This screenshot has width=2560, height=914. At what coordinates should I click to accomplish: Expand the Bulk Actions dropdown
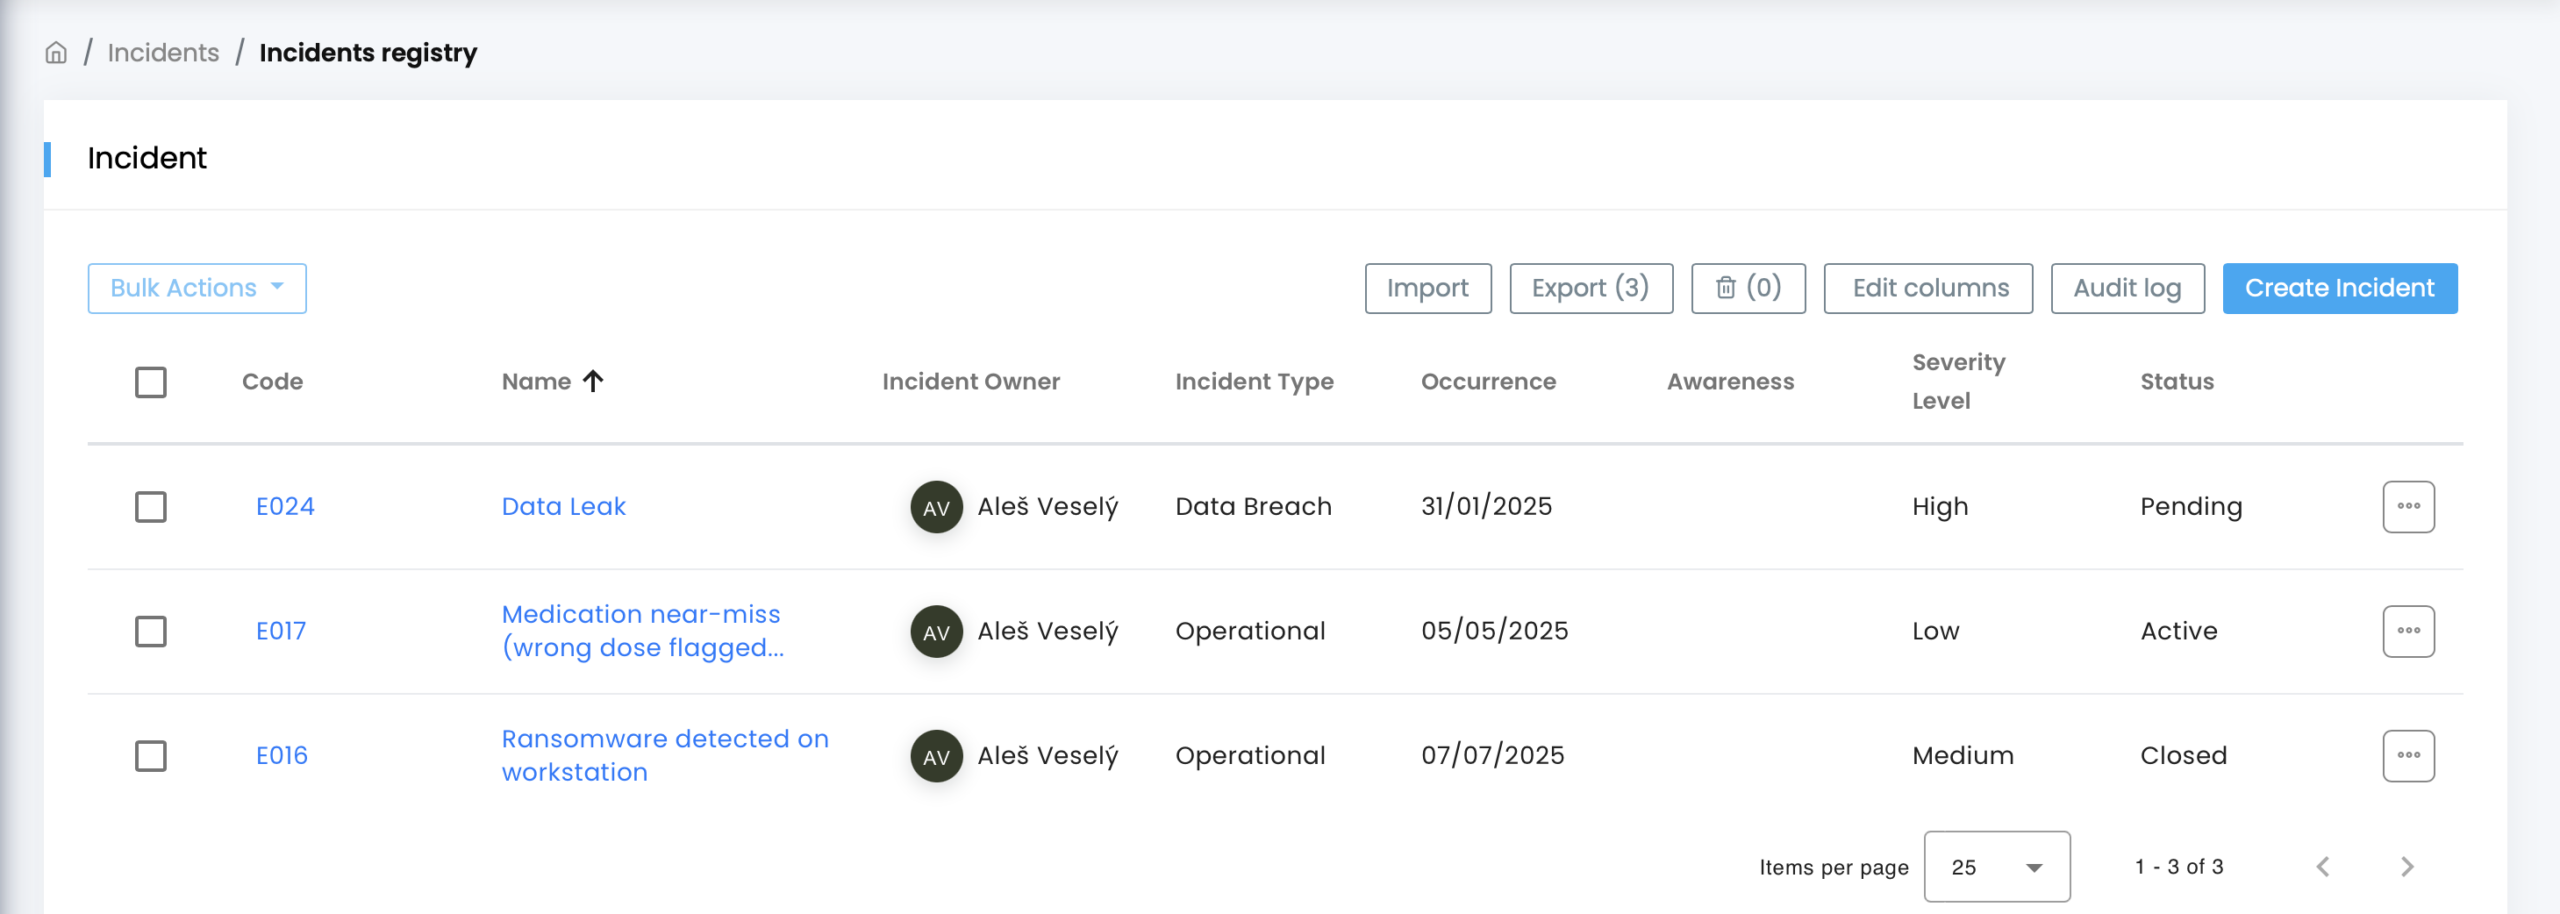pos(197,288)
